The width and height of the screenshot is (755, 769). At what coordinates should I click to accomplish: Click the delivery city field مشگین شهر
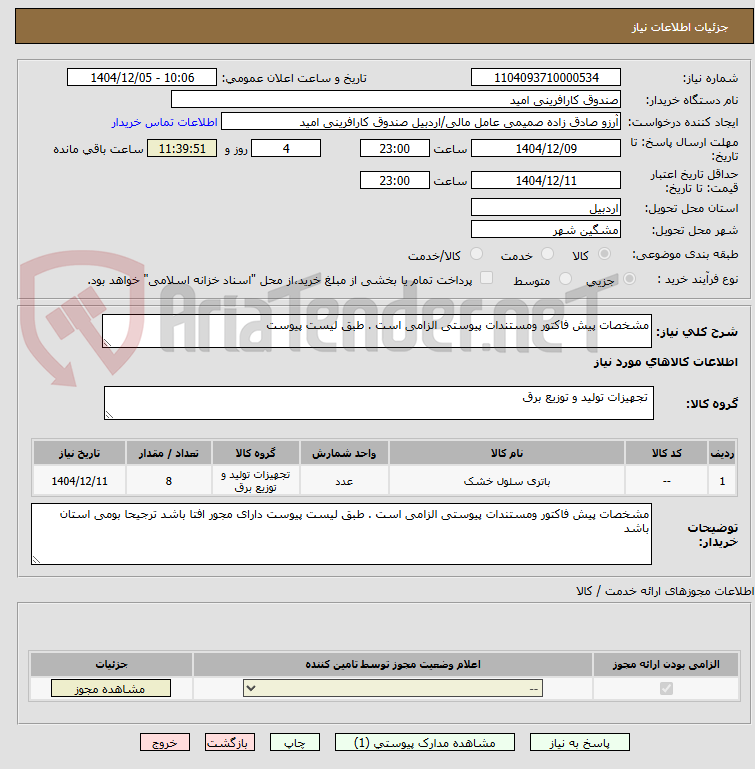[x=546, y=230]
